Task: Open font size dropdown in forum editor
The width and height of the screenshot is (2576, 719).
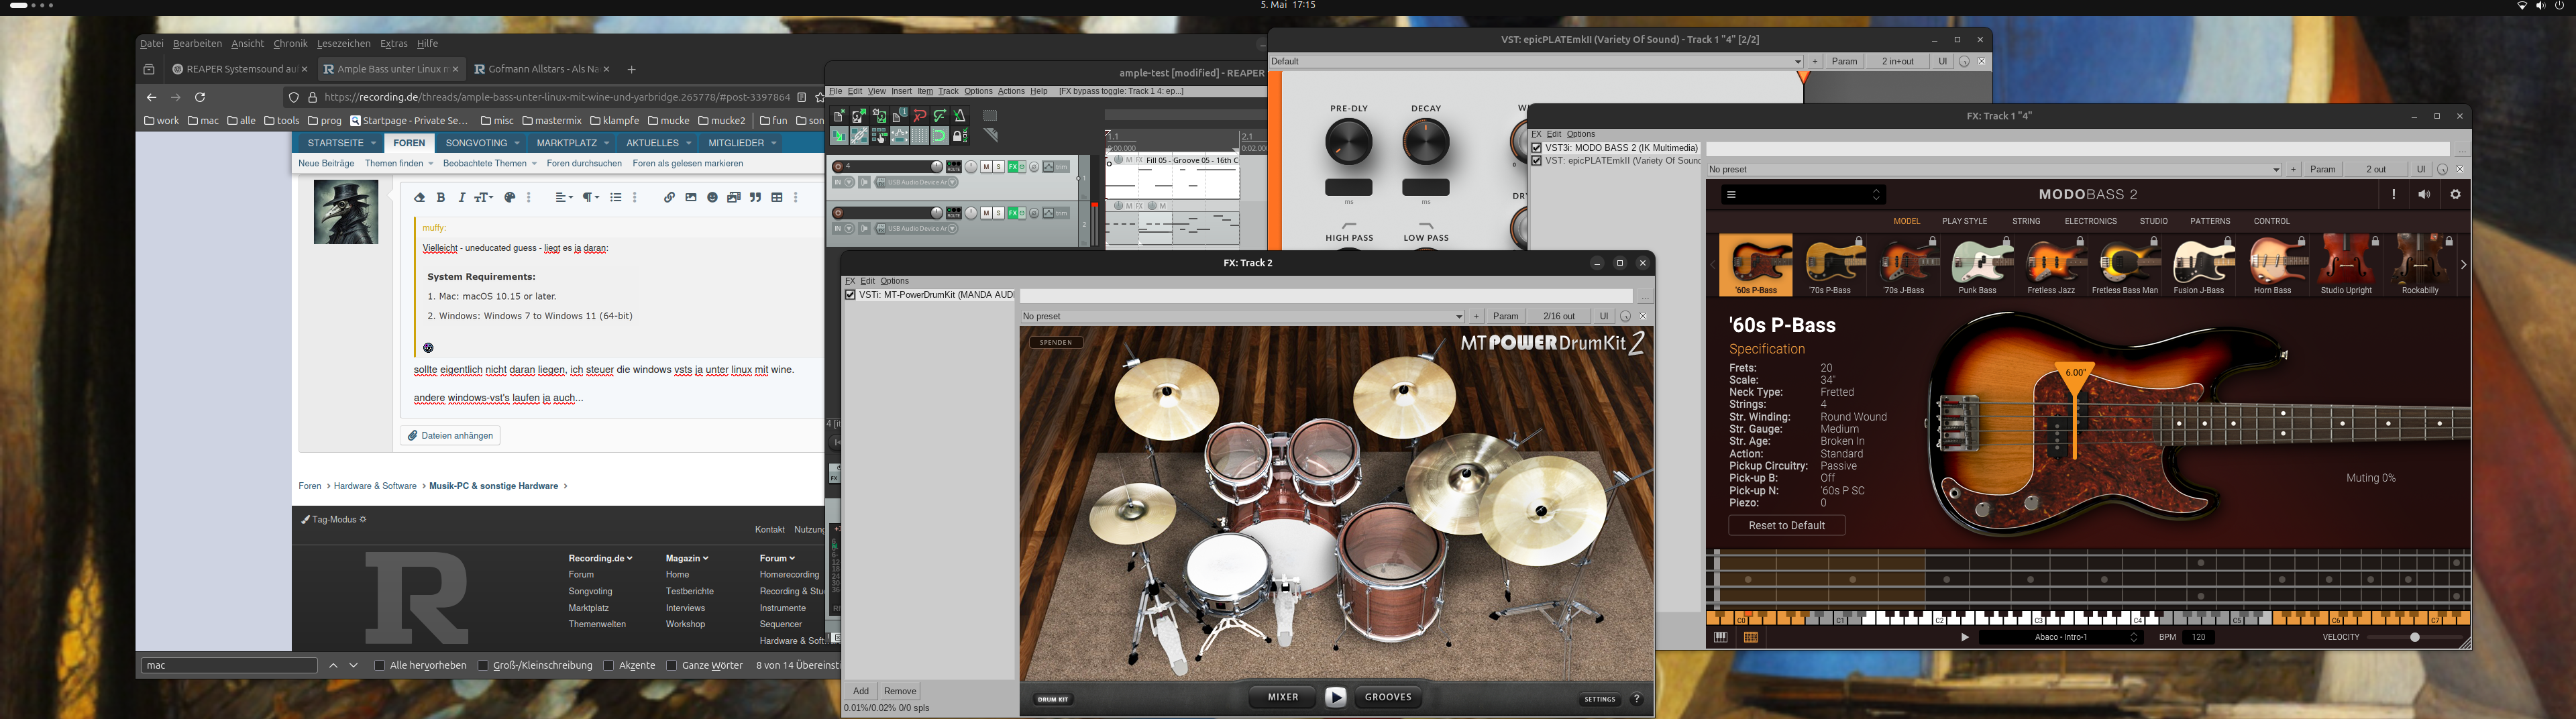Action: (x=484, y=198)
